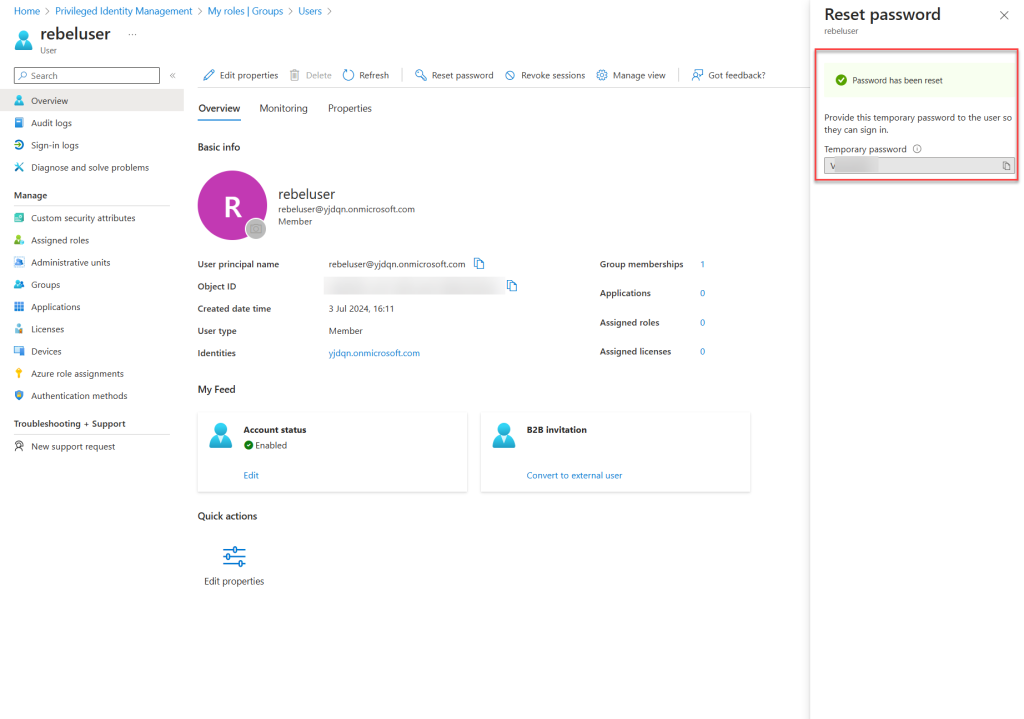This screenshot has width=1024, height=719.
Task: Click the Edit properties sliders quick action
Action: click(234, 557)
